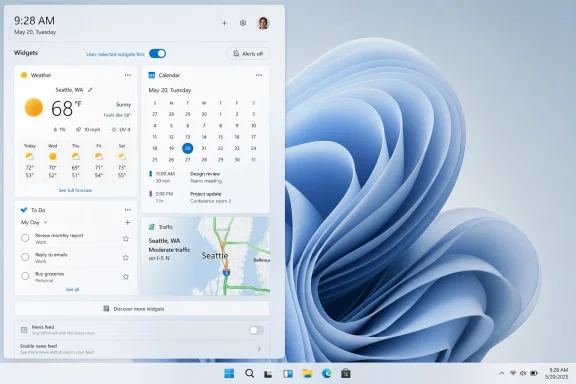576x384 pixels.
Task: Star the Buy groceries task
Action: coord(126,277)
